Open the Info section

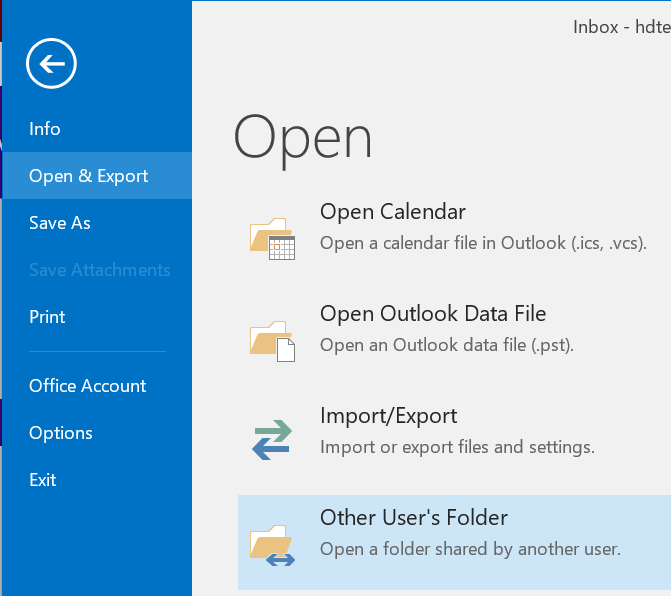[97, 129]
